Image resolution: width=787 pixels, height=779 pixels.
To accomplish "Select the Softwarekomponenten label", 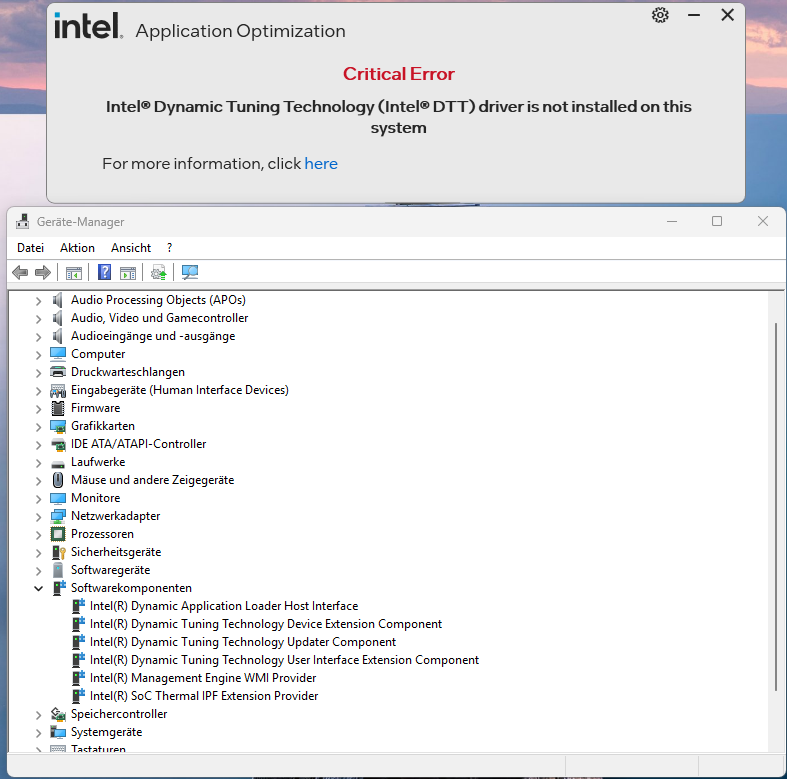I will pos(131,588).
